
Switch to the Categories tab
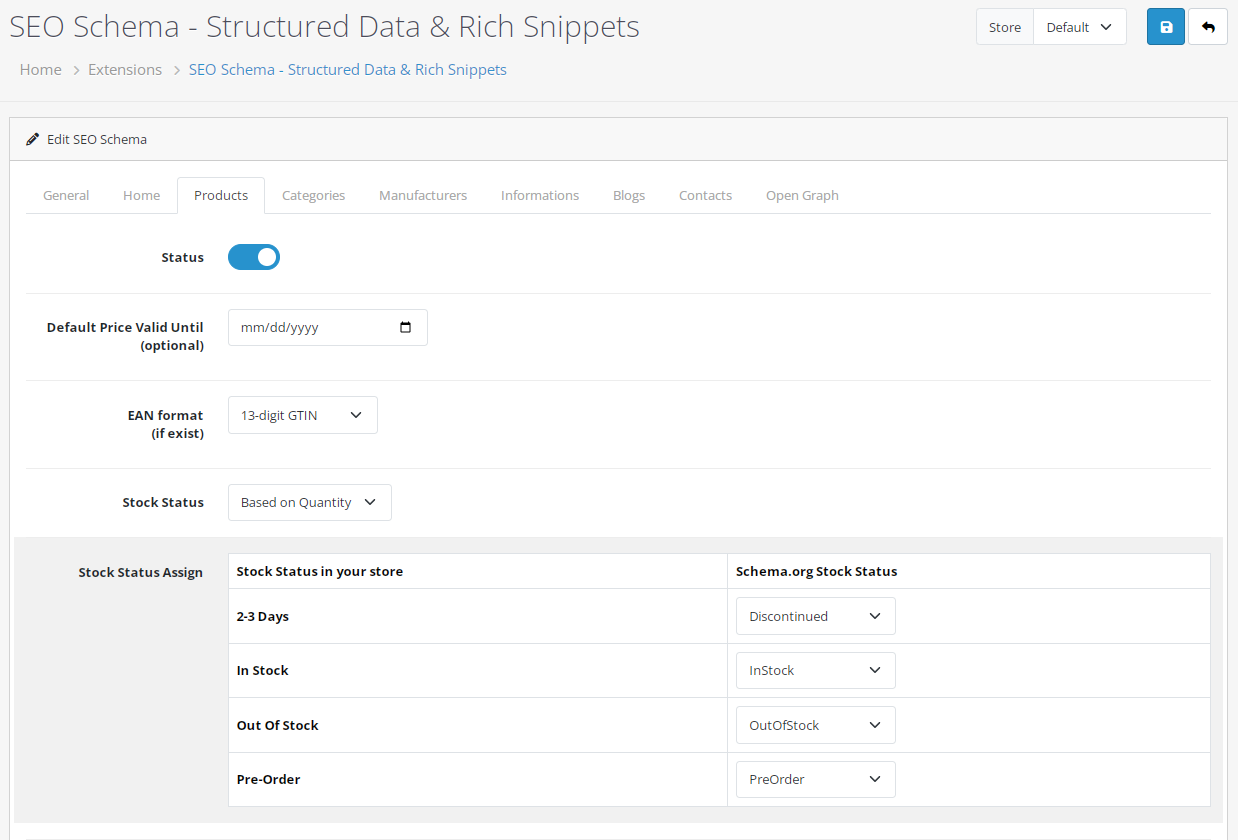pyautogui.click(x=313, y=195)
